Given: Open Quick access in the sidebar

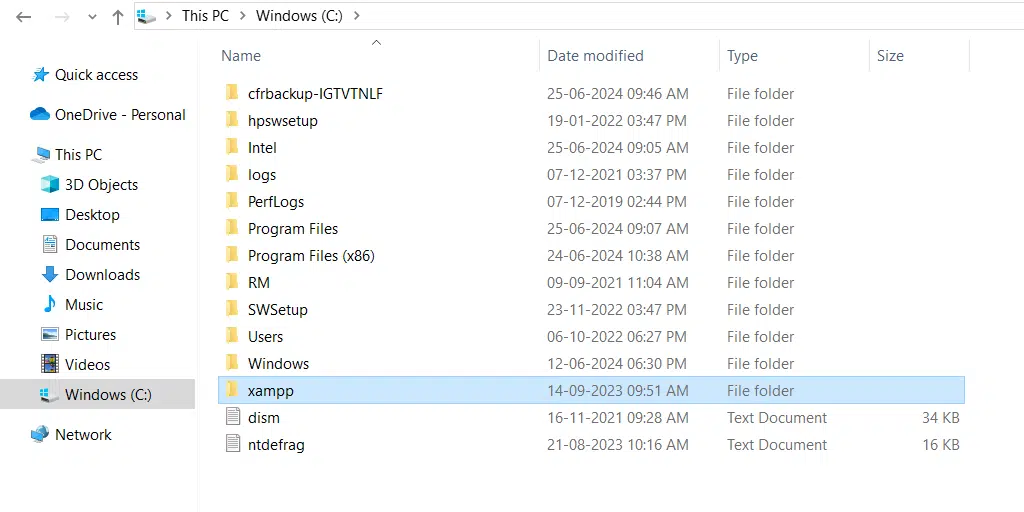Looking at the screenshot, I should pyautogui.click(x=96, y=75).
